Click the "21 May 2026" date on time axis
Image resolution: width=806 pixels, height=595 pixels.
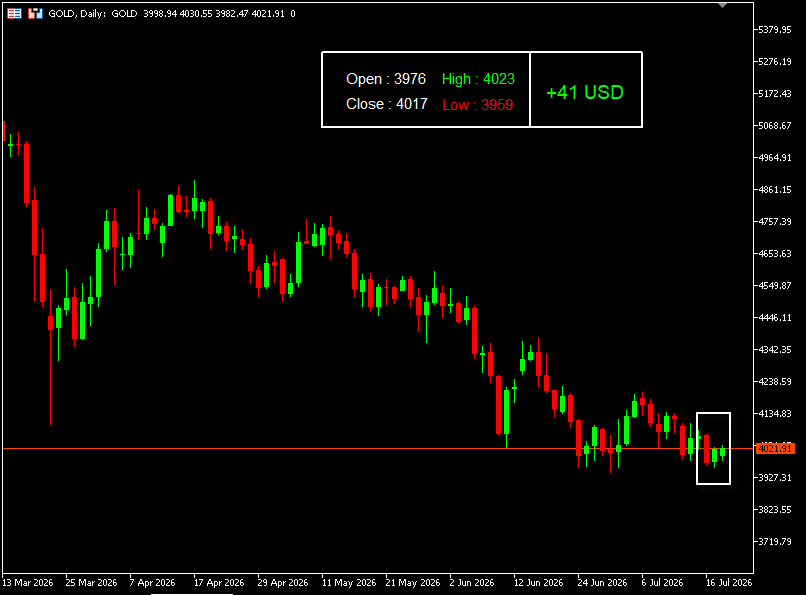413,583
